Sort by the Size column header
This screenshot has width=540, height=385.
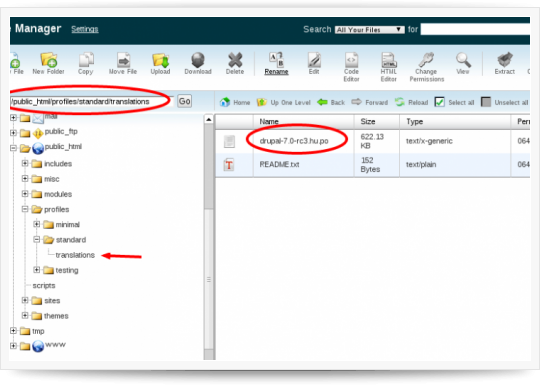click(x=377, y=122)
